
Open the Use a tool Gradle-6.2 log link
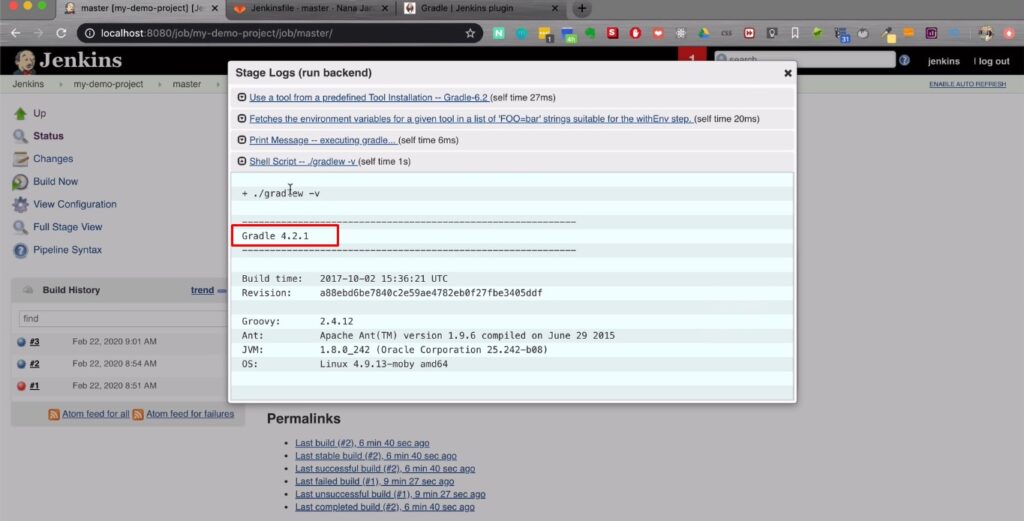coord(368,97)
